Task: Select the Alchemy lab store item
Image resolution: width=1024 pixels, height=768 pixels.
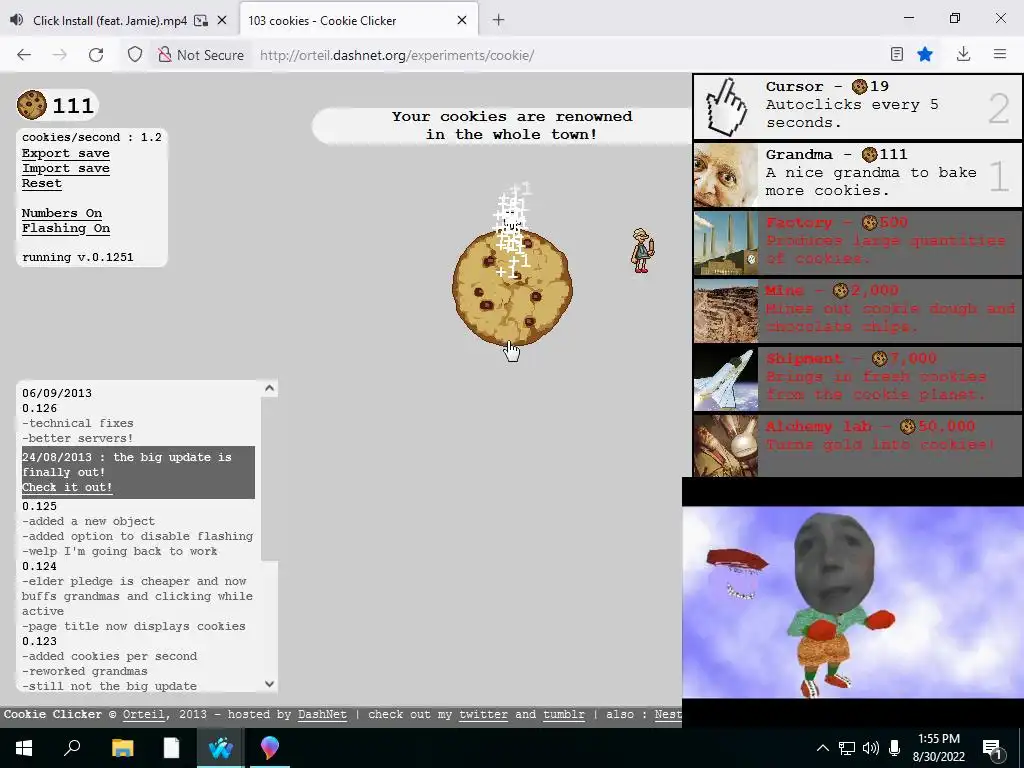Action: [857, 445]
